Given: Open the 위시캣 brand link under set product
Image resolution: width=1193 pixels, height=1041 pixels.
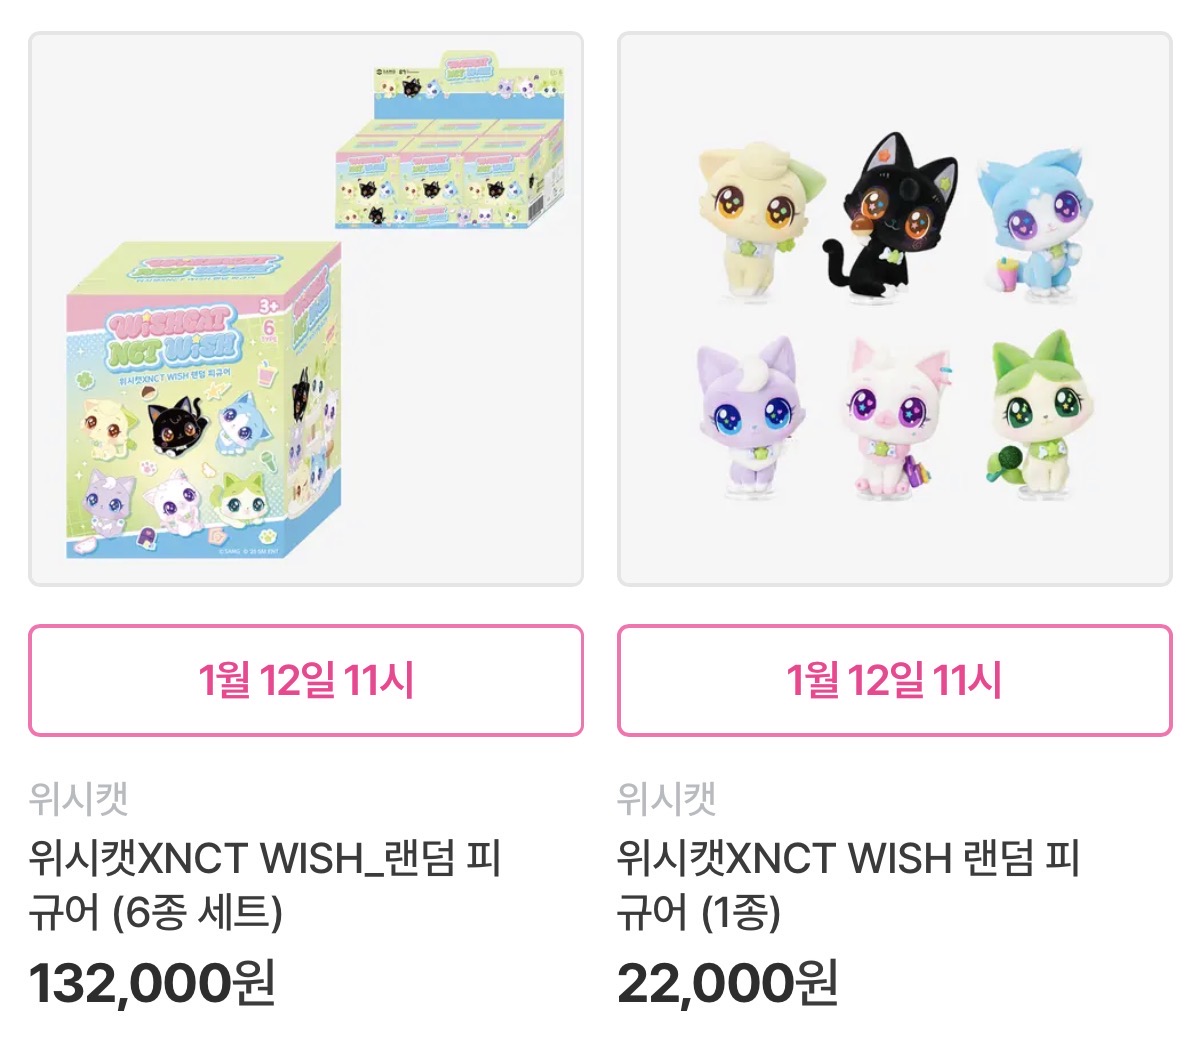Looking at the screenshot, I should click(78, 798).
